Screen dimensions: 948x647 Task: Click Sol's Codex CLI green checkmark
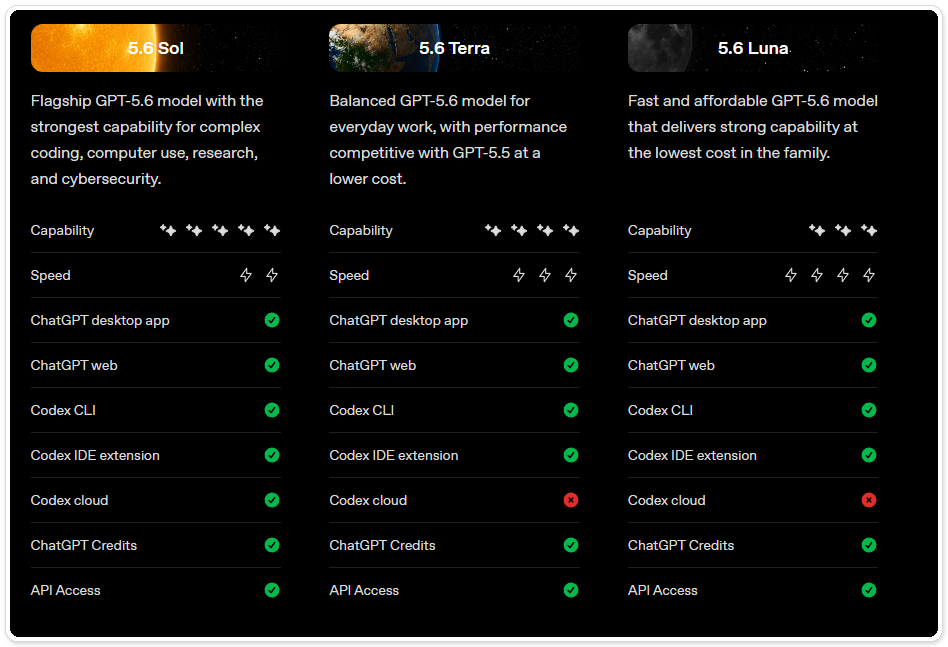coord(272,410)
